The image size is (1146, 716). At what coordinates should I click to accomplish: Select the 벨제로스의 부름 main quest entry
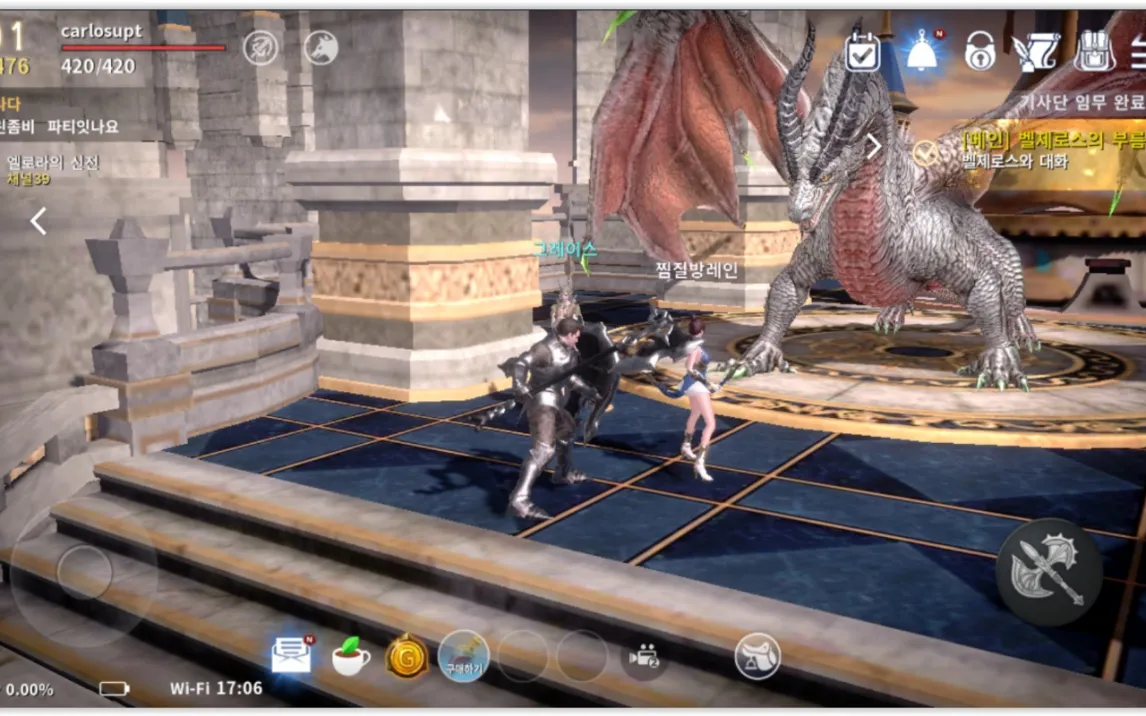click(1050, 140)
